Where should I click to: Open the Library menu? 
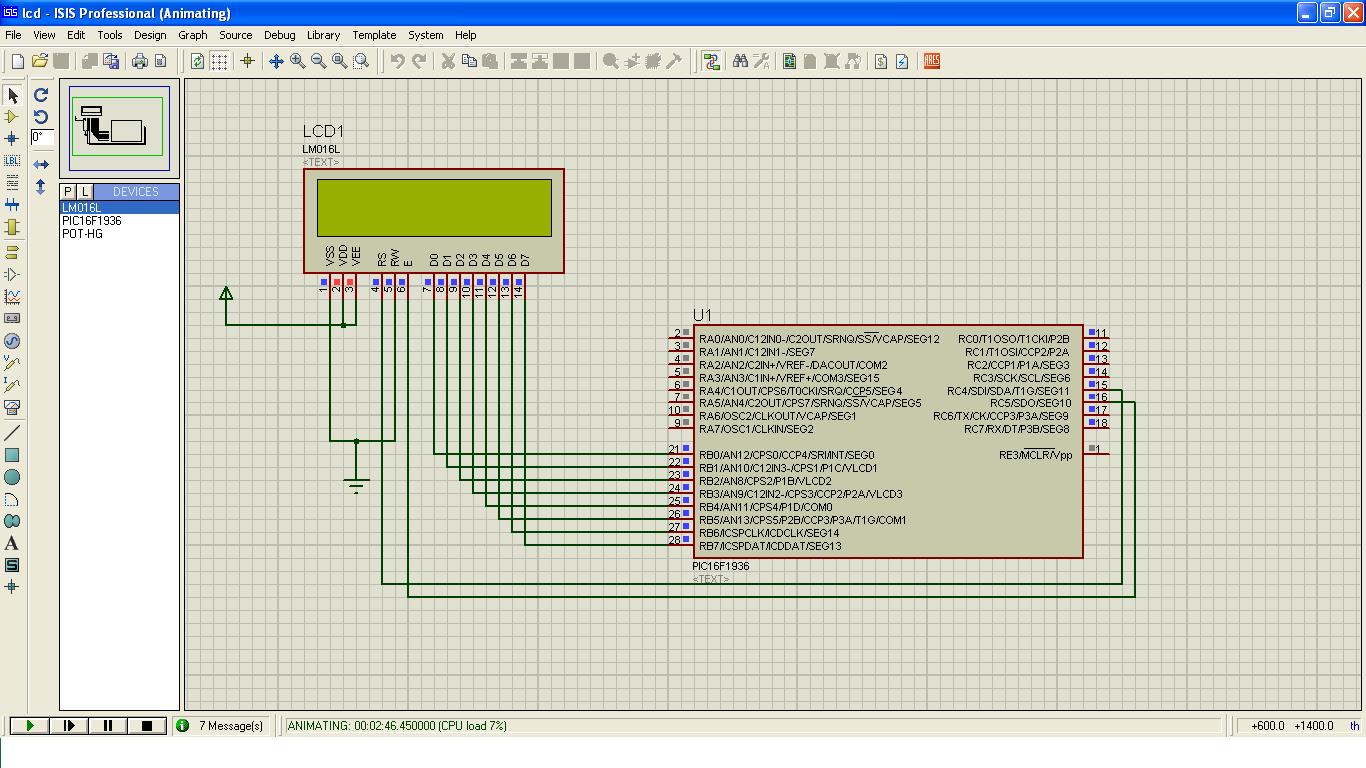(x=323, y=35)
